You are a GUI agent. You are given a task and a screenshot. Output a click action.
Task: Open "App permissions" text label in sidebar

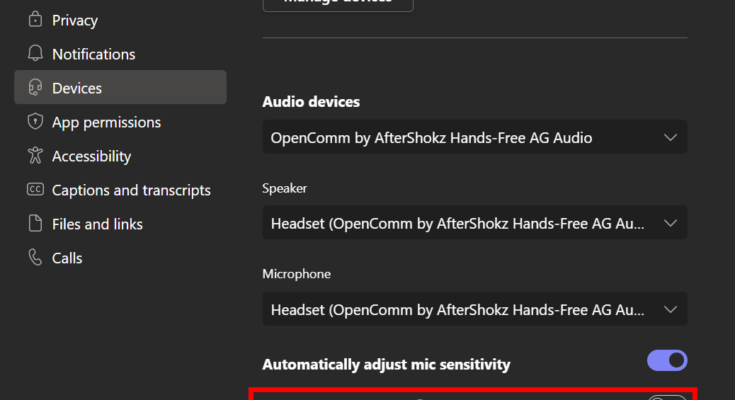click(106, 122)
